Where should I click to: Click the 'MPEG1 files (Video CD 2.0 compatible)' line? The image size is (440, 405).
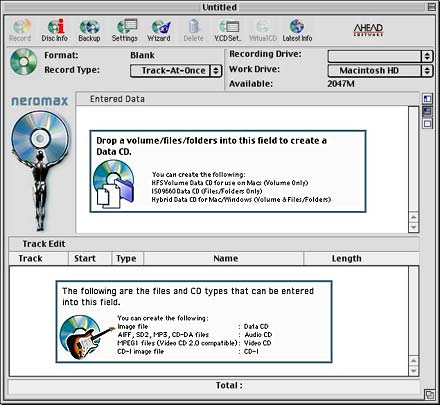tap(177, 343)
